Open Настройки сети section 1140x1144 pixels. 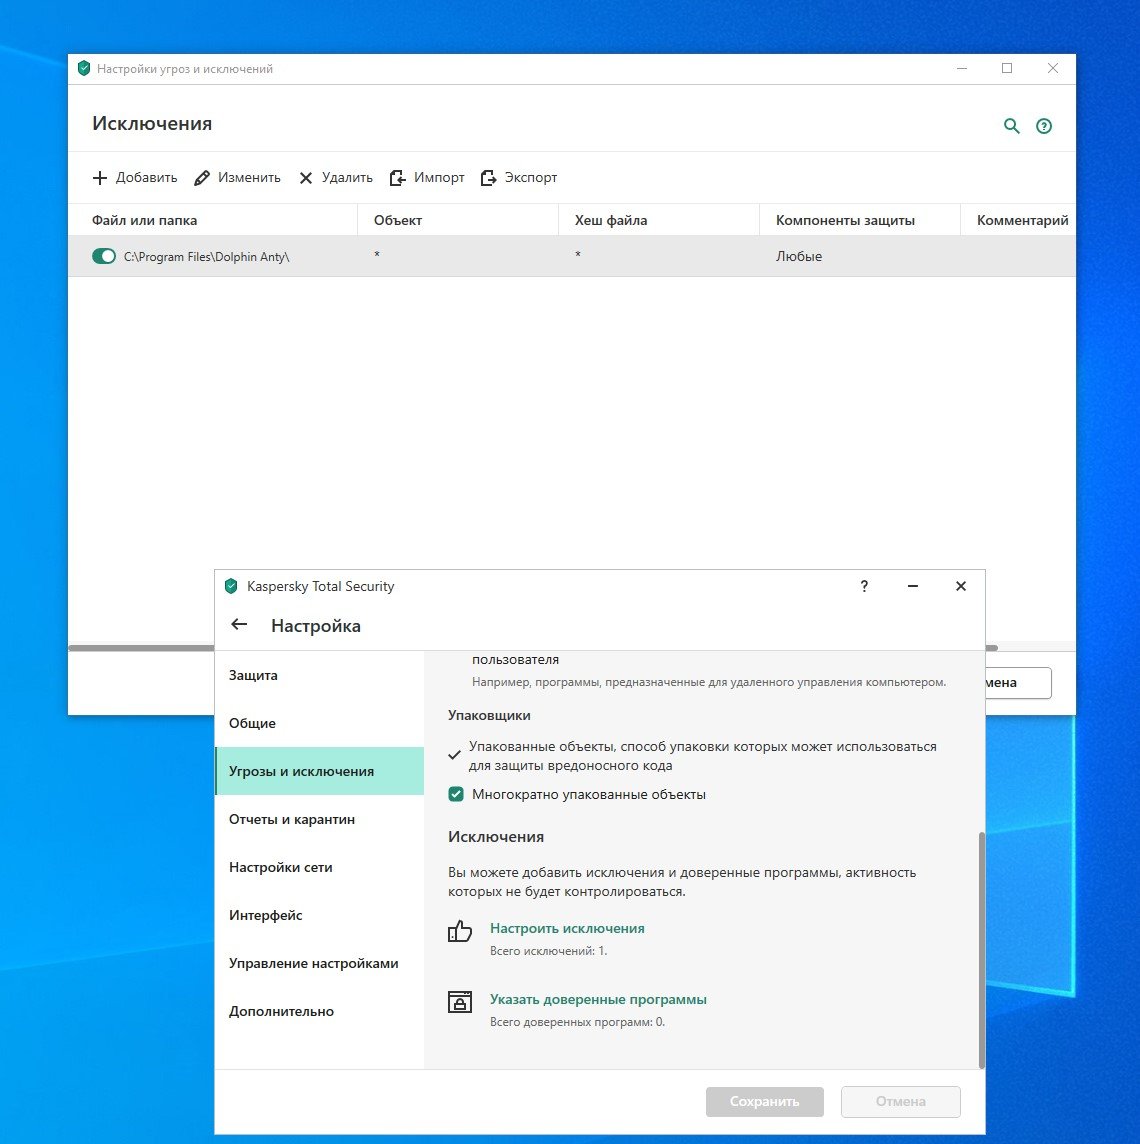coord(319,867)
